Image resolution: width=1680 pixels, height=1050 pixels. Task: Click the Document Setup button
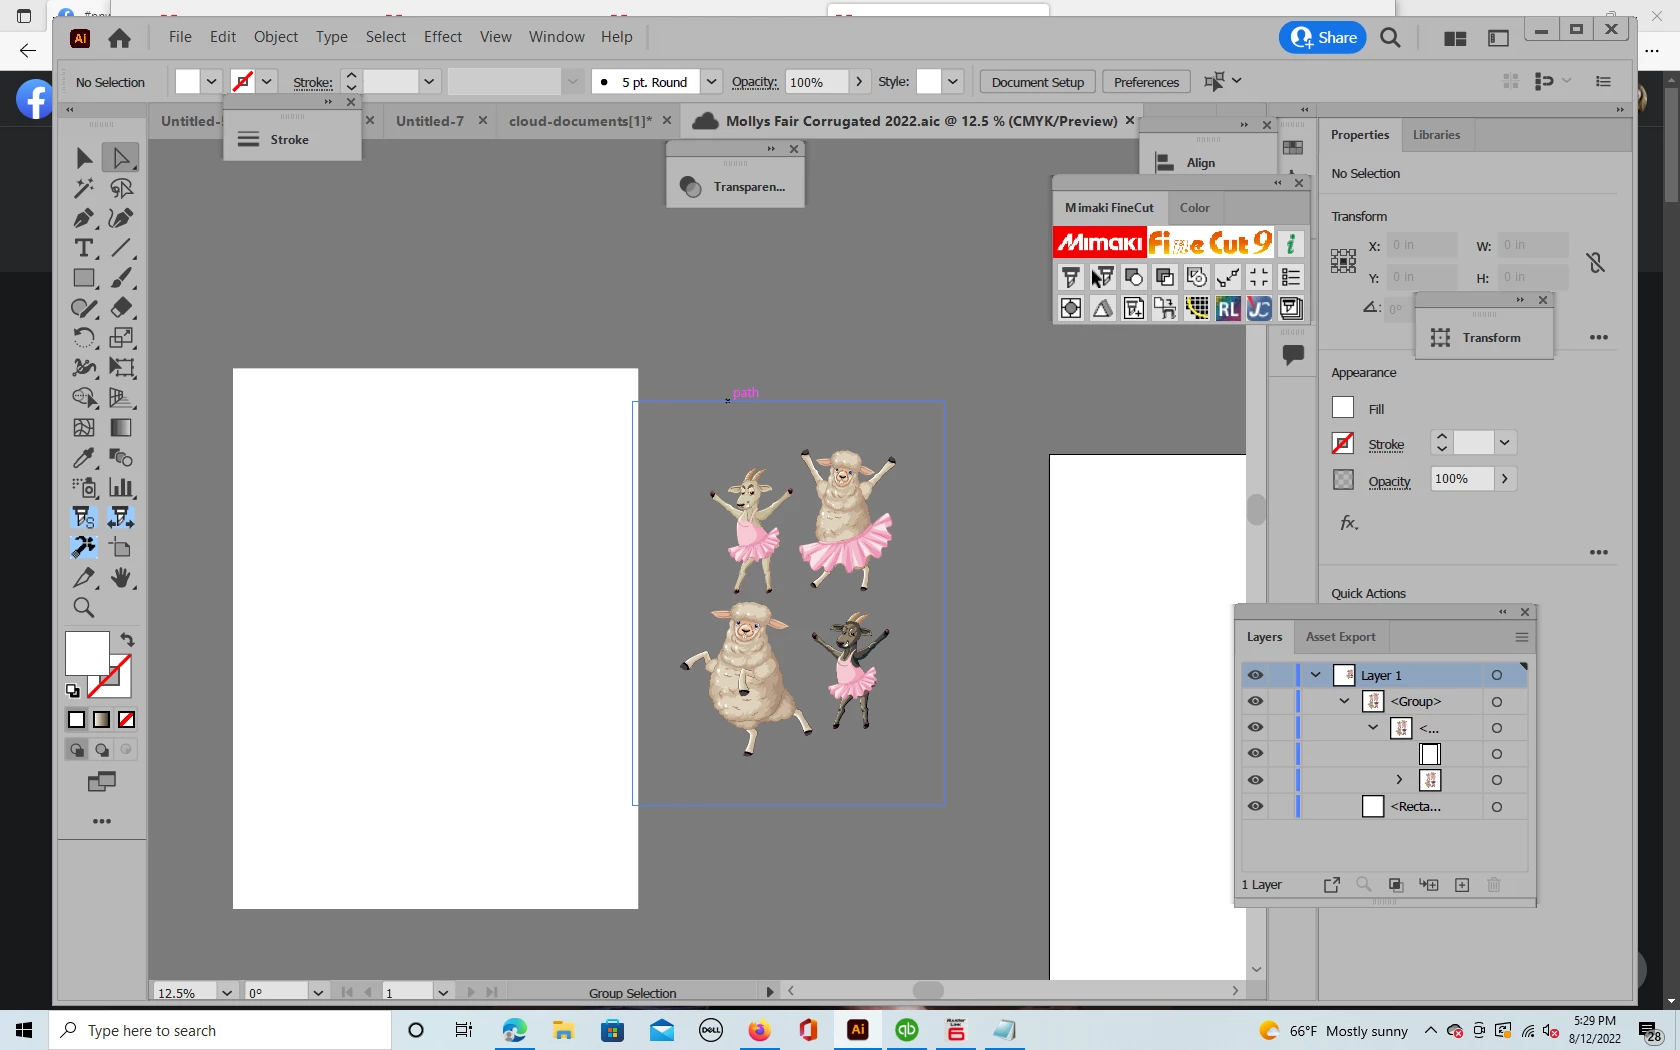pyautogui.click(x=1037, y=82)
